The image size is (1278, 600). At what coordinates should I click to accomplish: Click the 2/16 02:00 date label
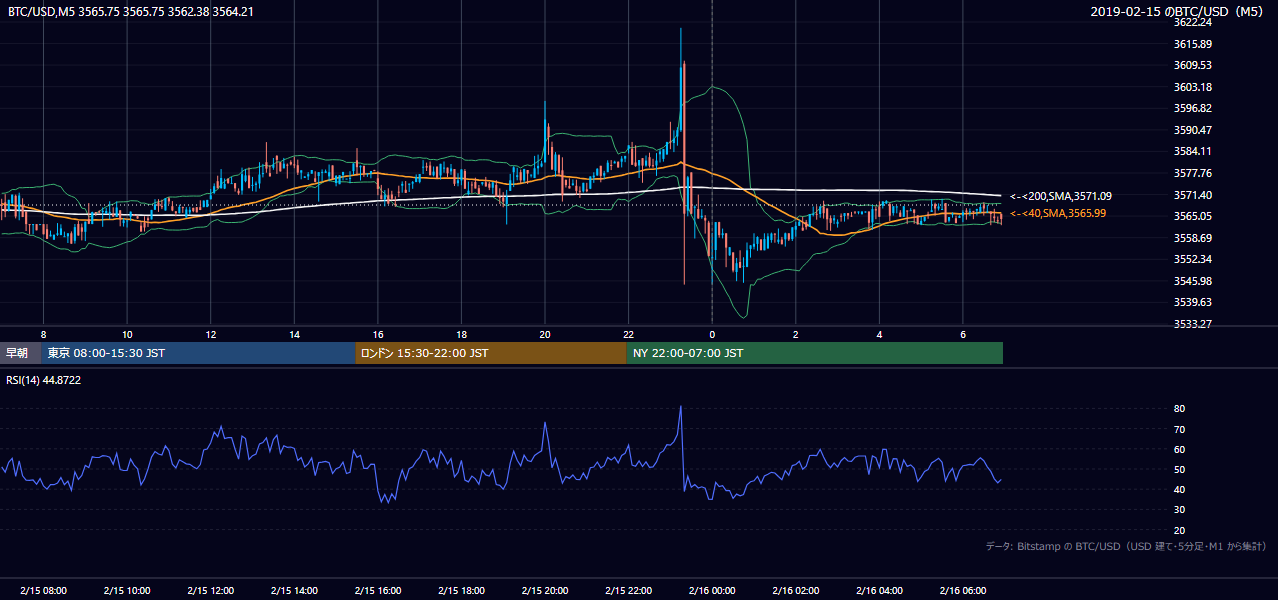click(x=795, y=591)
